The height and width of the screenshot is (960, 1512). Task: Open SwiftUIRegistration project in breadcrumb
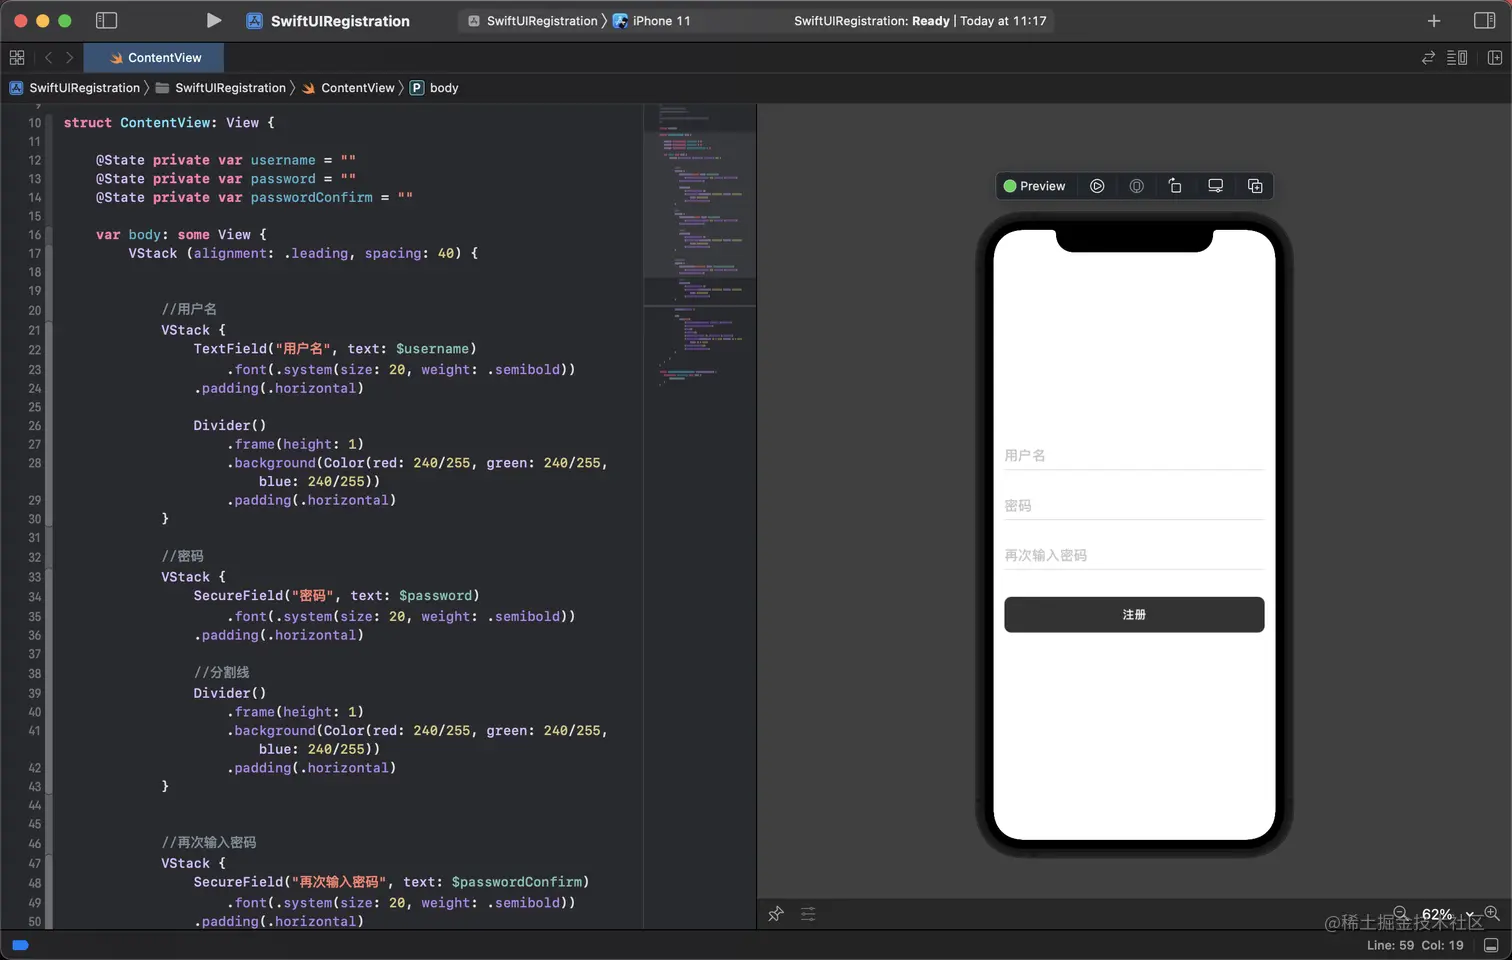click(75, 88)
